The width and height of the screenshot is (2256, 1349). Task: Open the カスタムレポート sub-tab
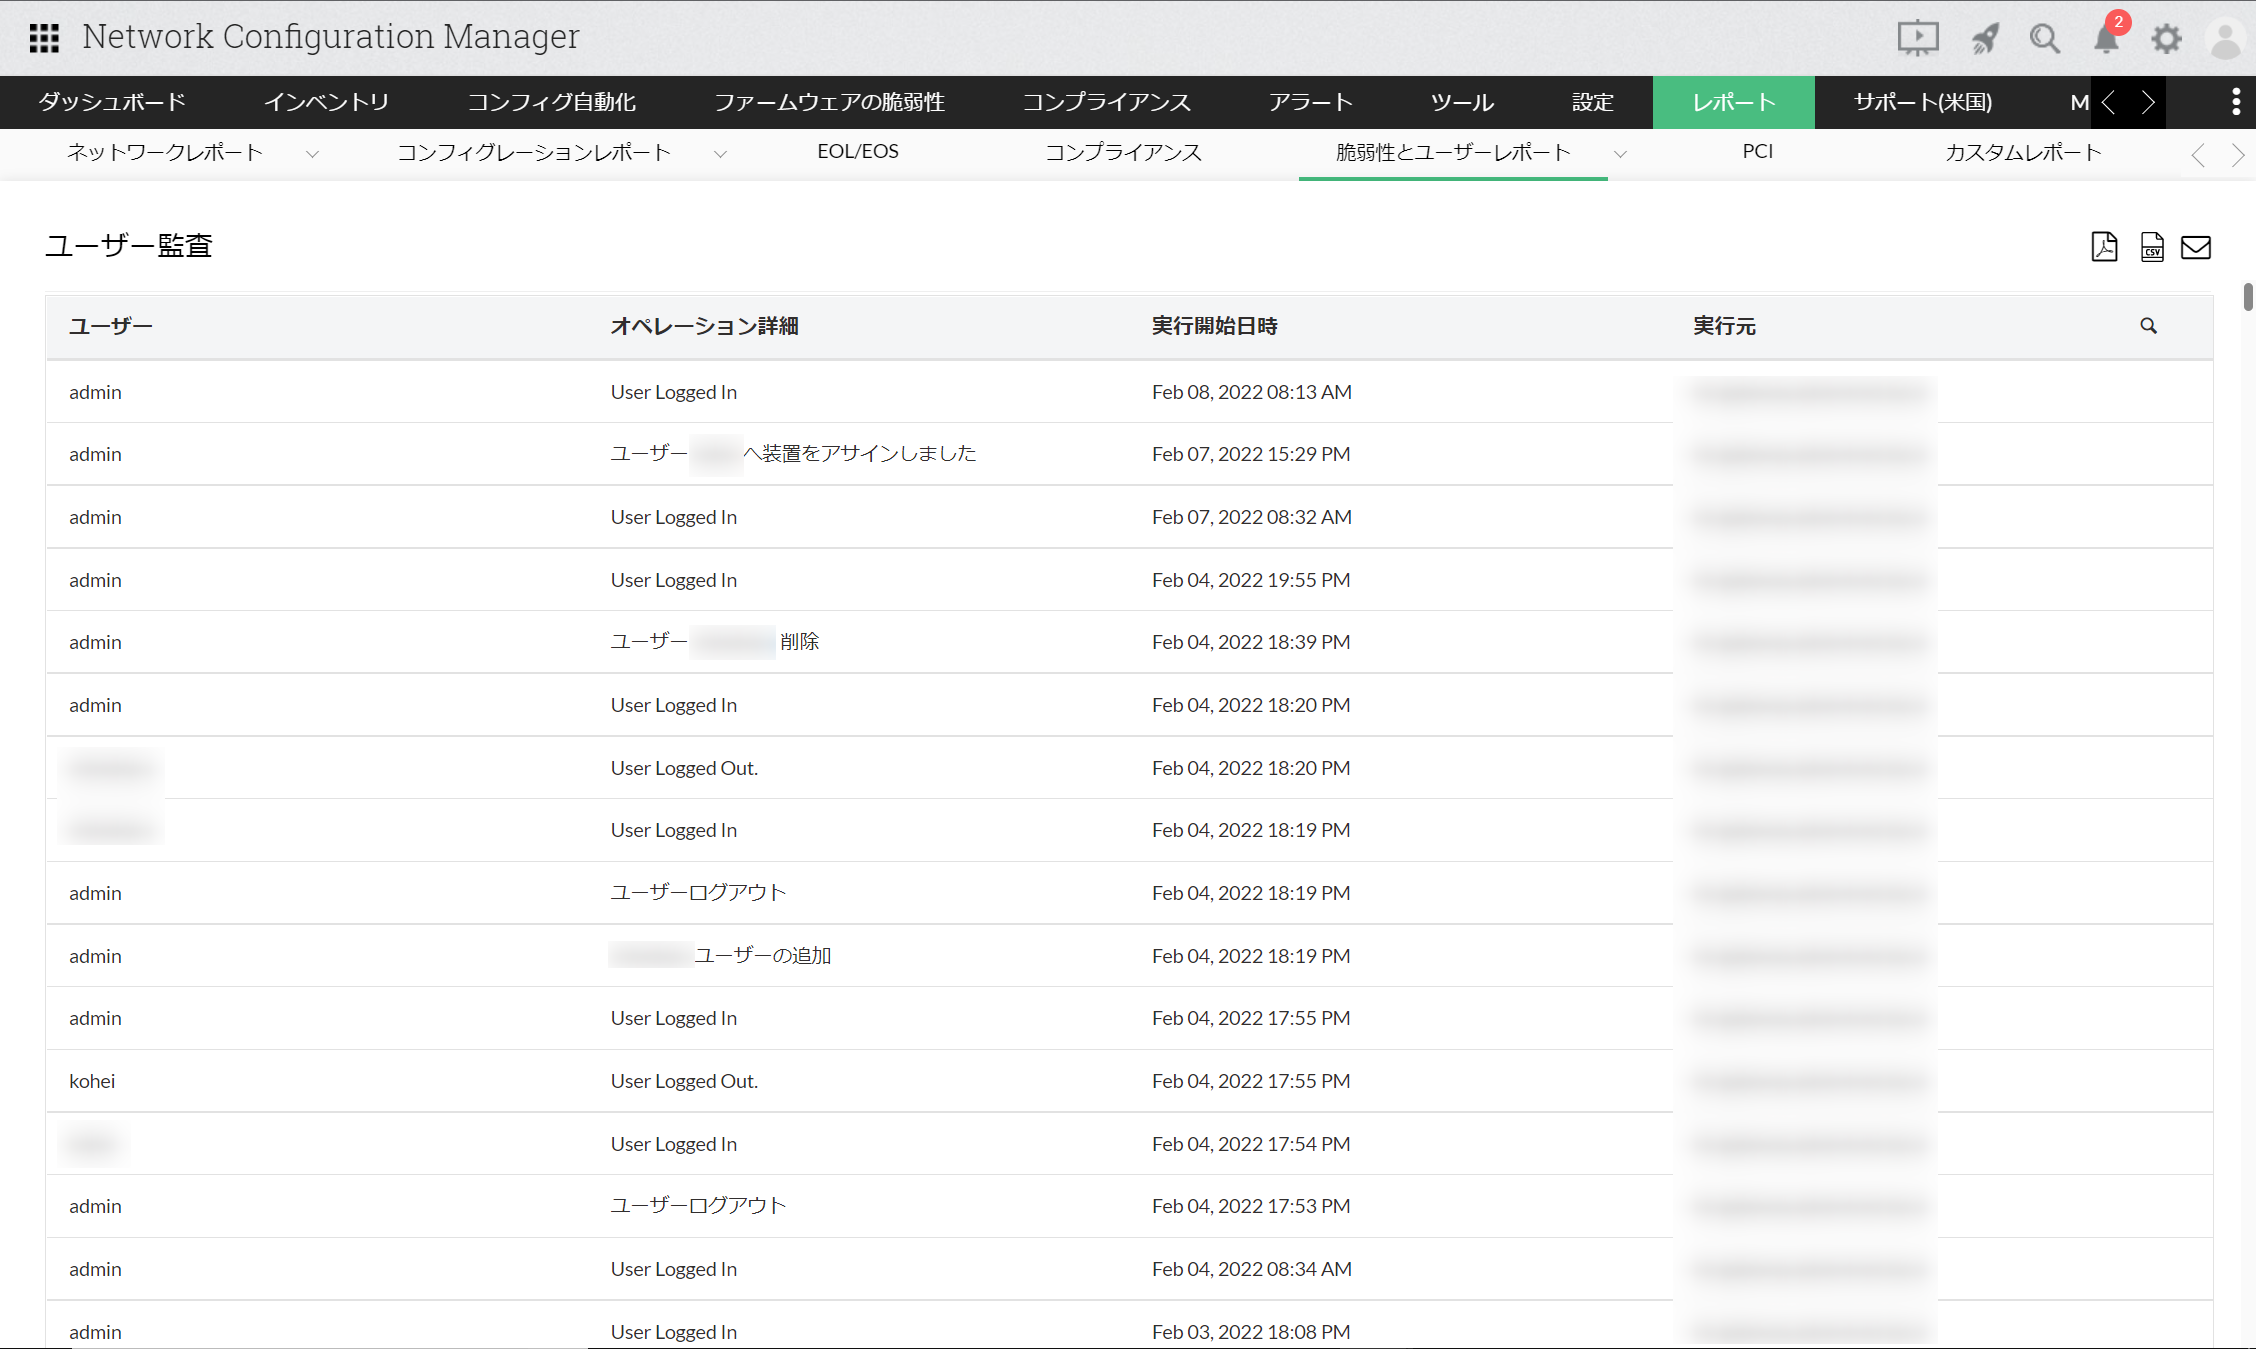tap(2022, 152)
